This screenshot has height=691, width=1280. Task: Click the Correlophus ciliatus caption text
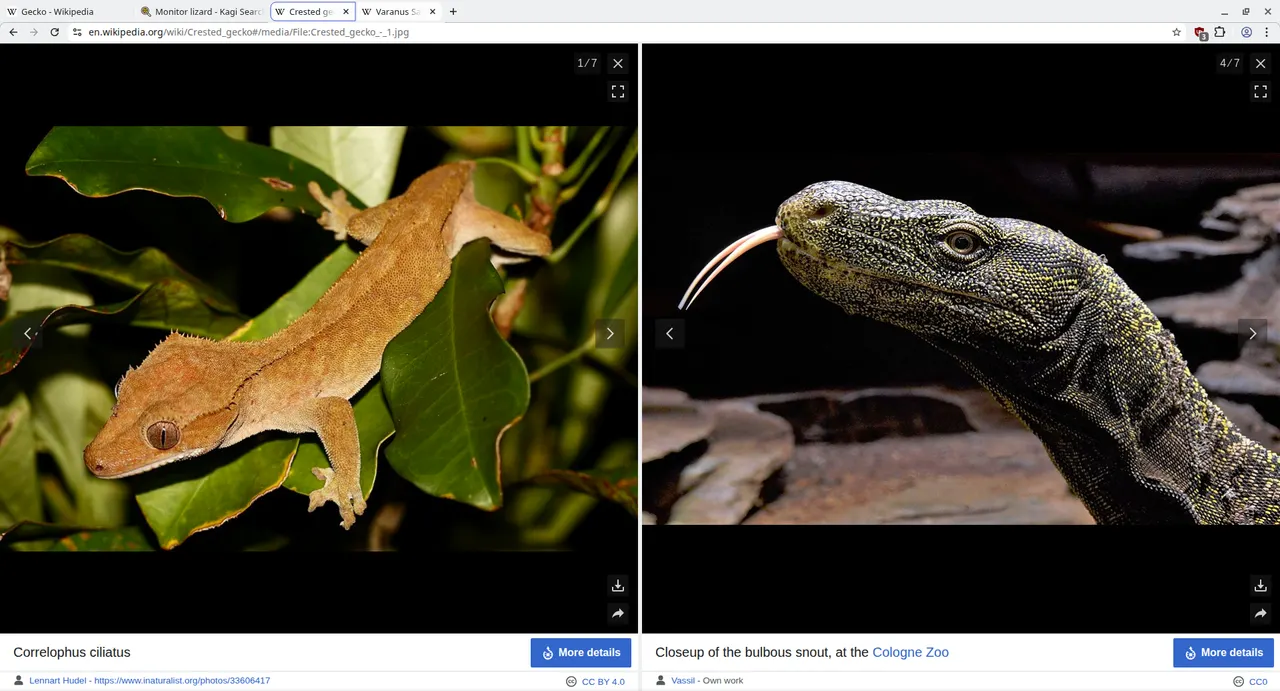(72, 653)
